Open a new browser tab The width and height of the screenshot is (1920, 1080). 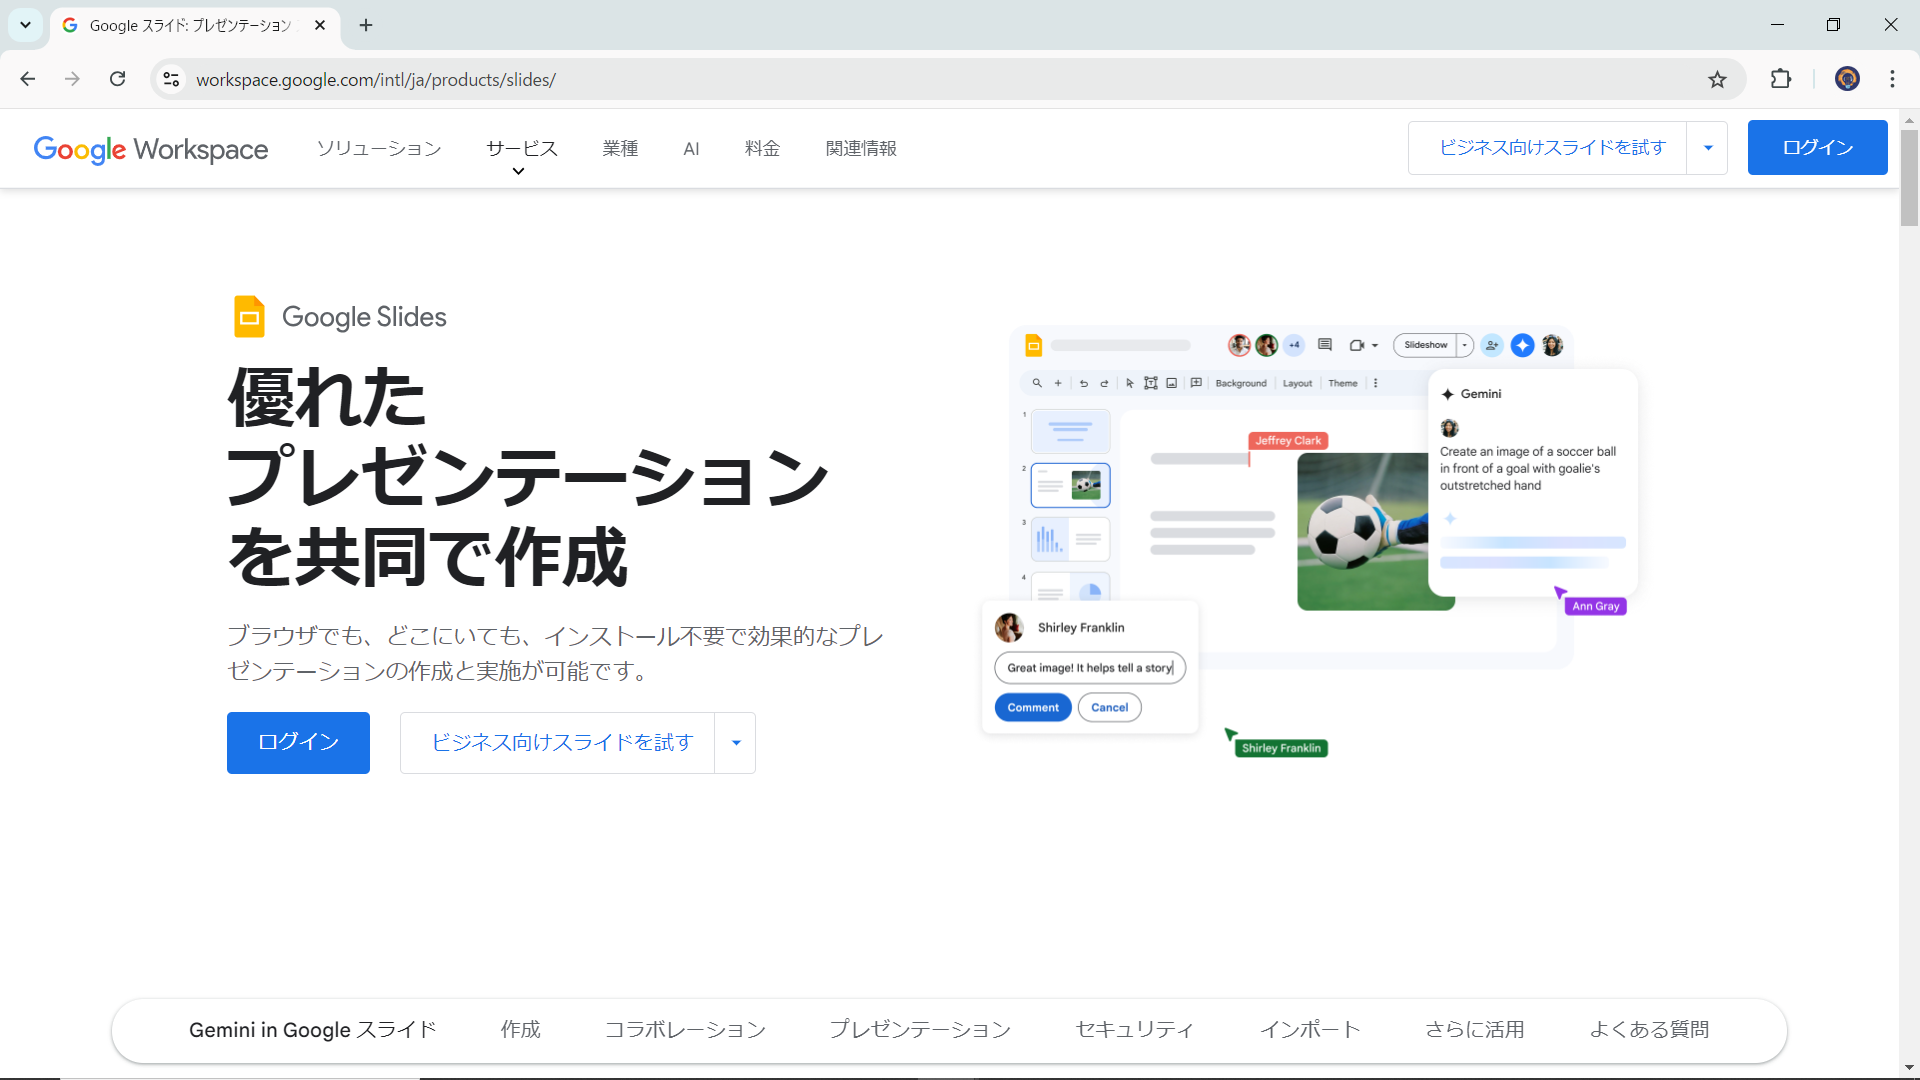click(366, 25)
